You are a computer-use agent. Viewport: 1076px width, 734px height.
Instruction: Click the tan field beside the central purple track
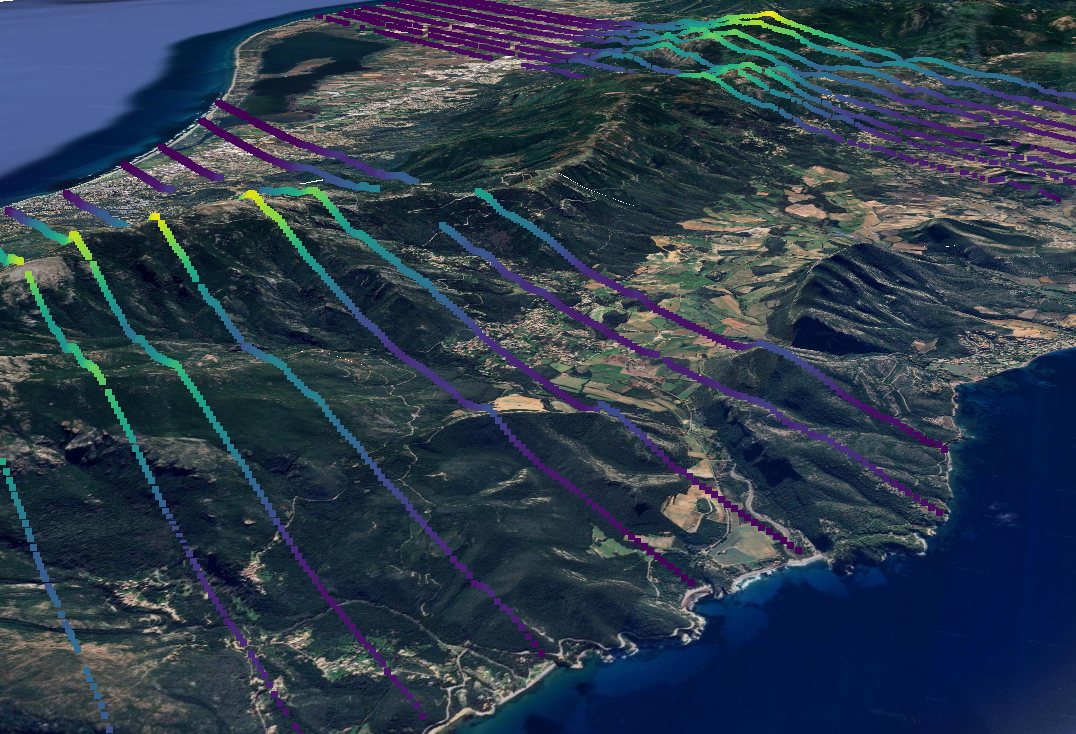518,402
